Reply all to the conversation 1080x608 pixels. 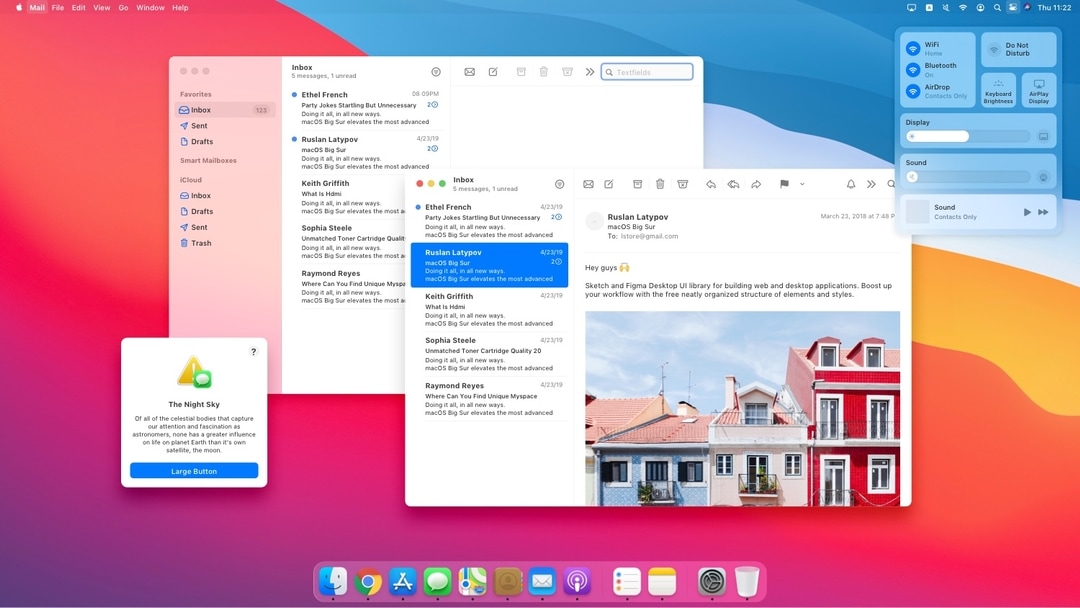tap(734, 184)
